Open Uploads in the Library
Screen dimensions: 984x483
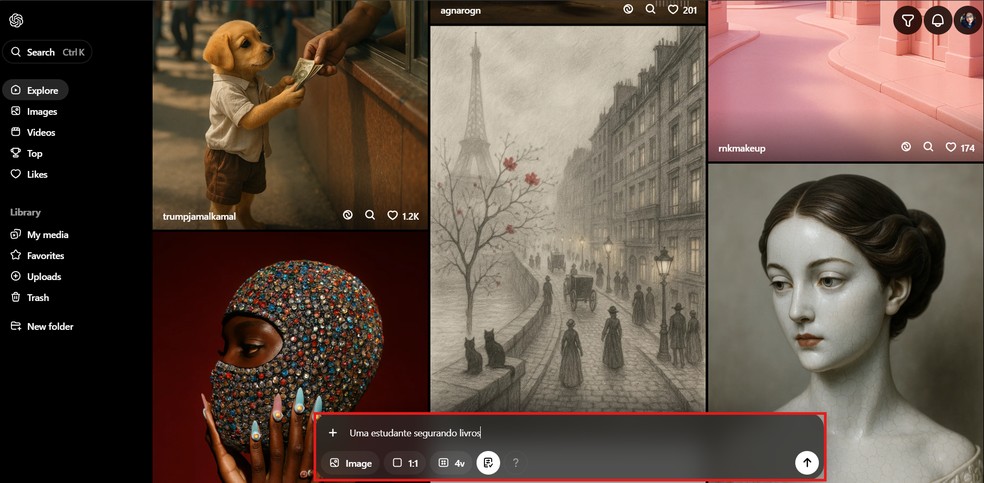click(36, 277)
